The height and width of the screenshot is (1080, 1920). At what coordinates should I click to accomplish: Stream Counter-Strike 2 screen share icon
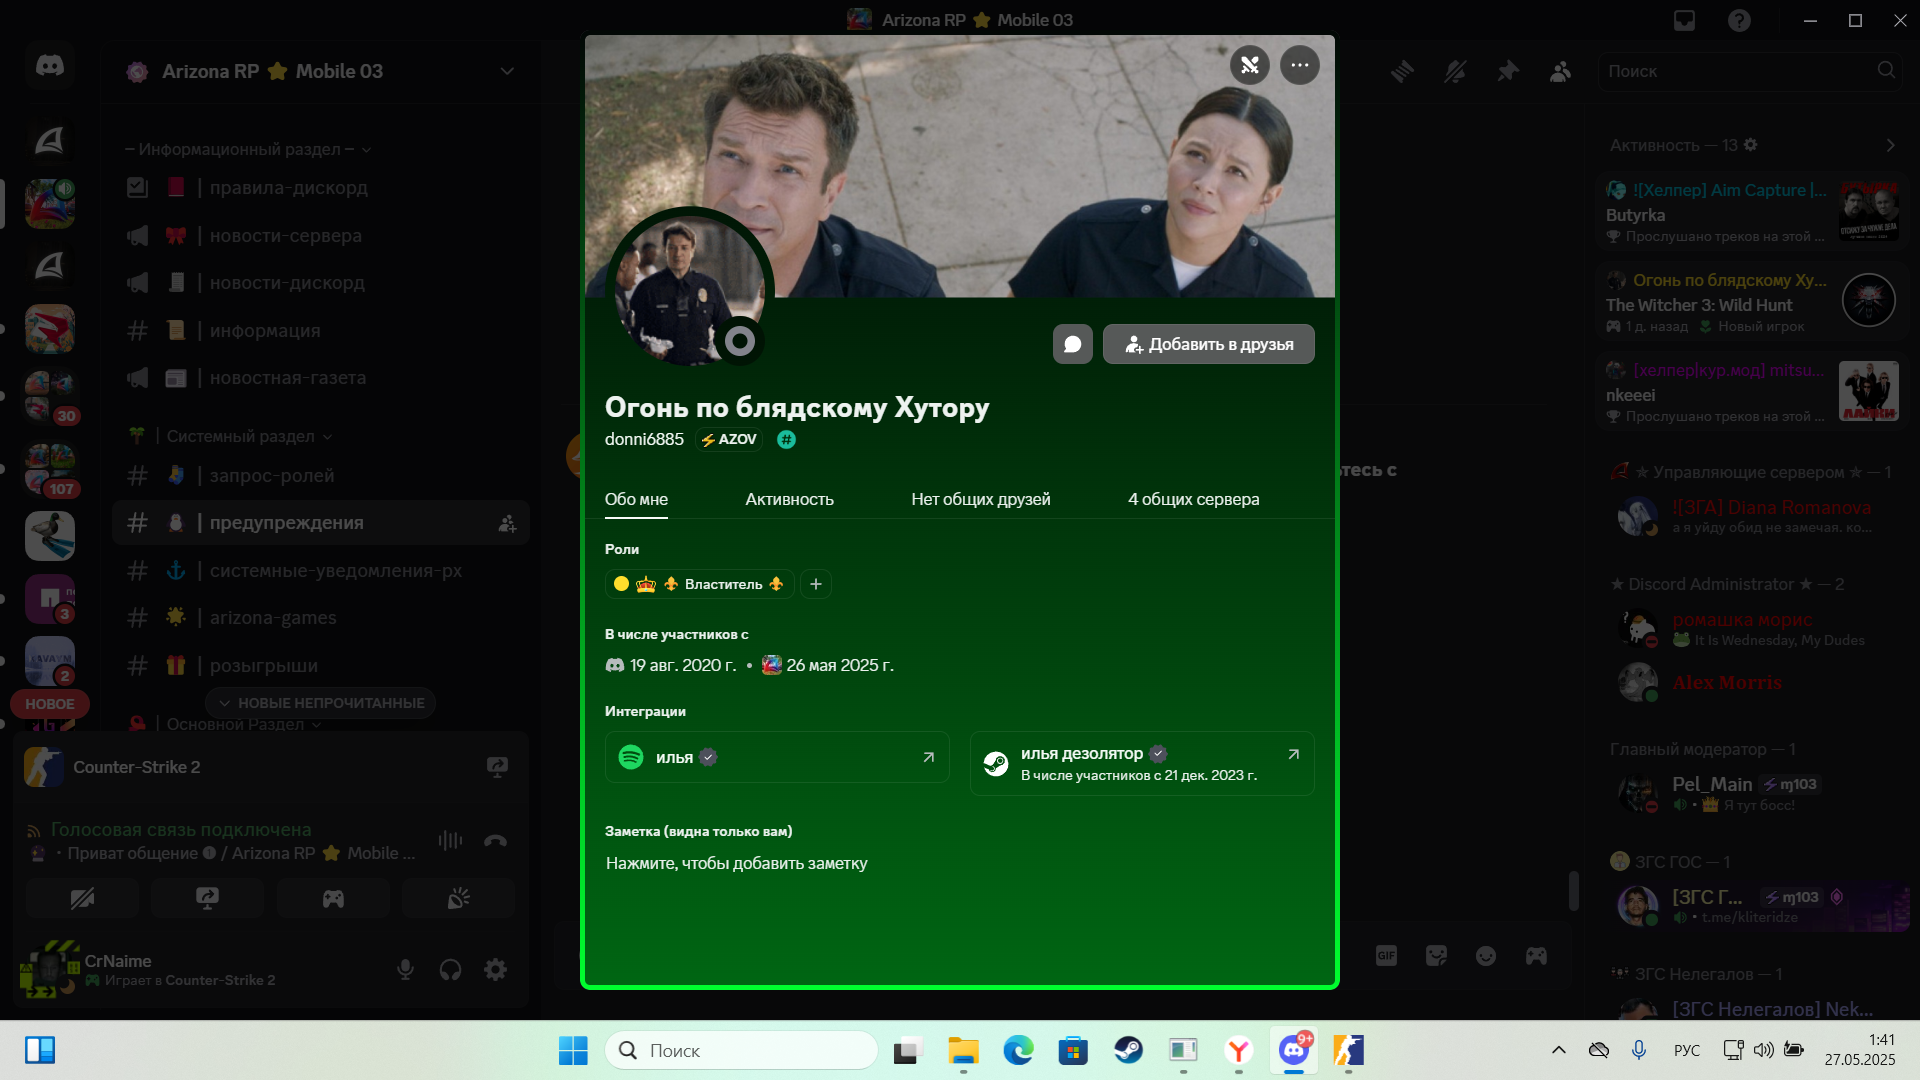pyautogui.click(x=497, y=767)
